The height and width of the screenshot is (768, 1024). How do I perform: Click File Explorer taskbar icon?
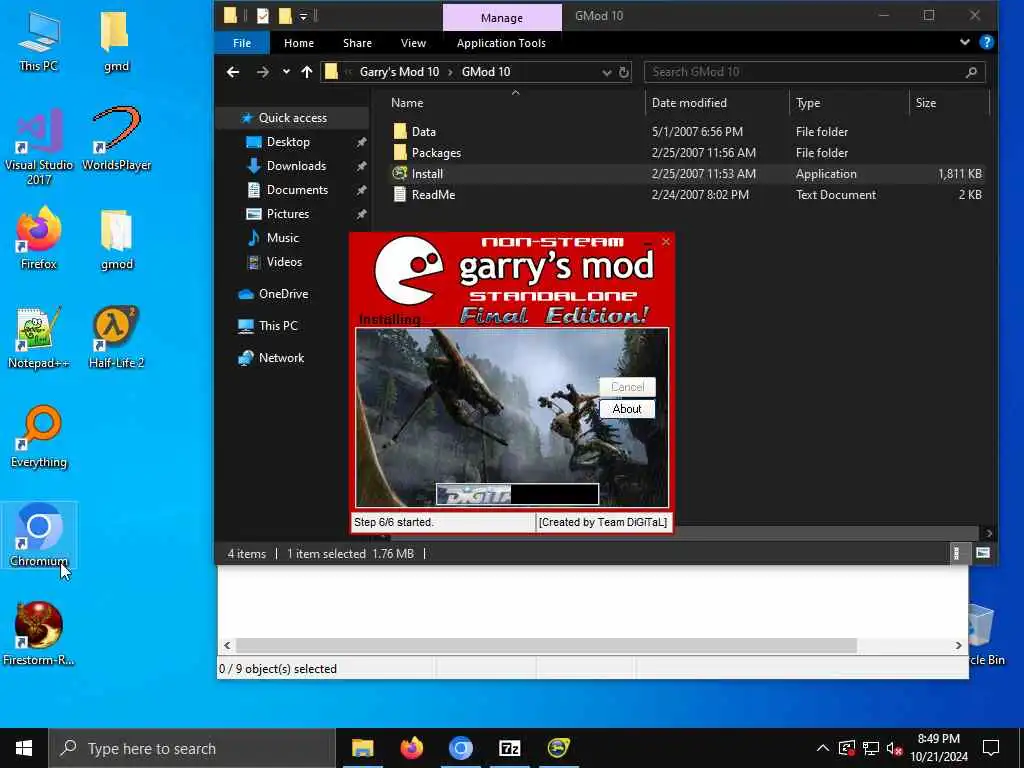click(362, 748)
